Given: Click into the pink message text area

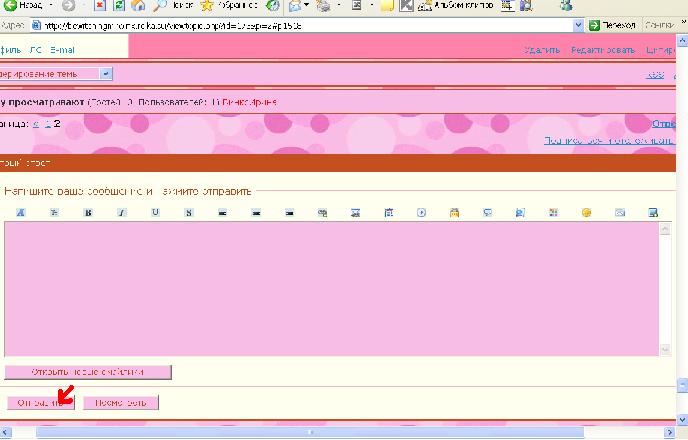Looking at the screenshot, I should [x=332, y=289].
